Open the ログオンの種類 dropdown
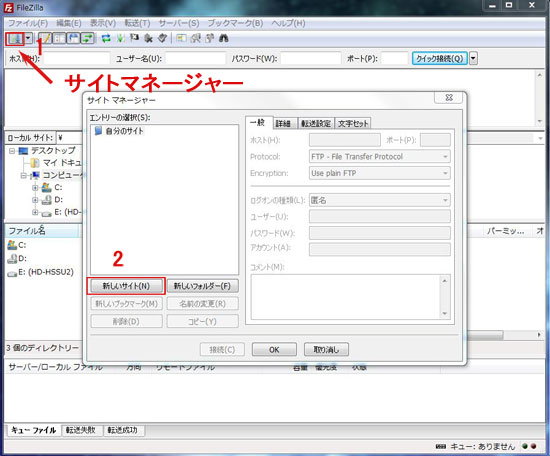Viewport: 550px width, 456px height. (380, 200)
